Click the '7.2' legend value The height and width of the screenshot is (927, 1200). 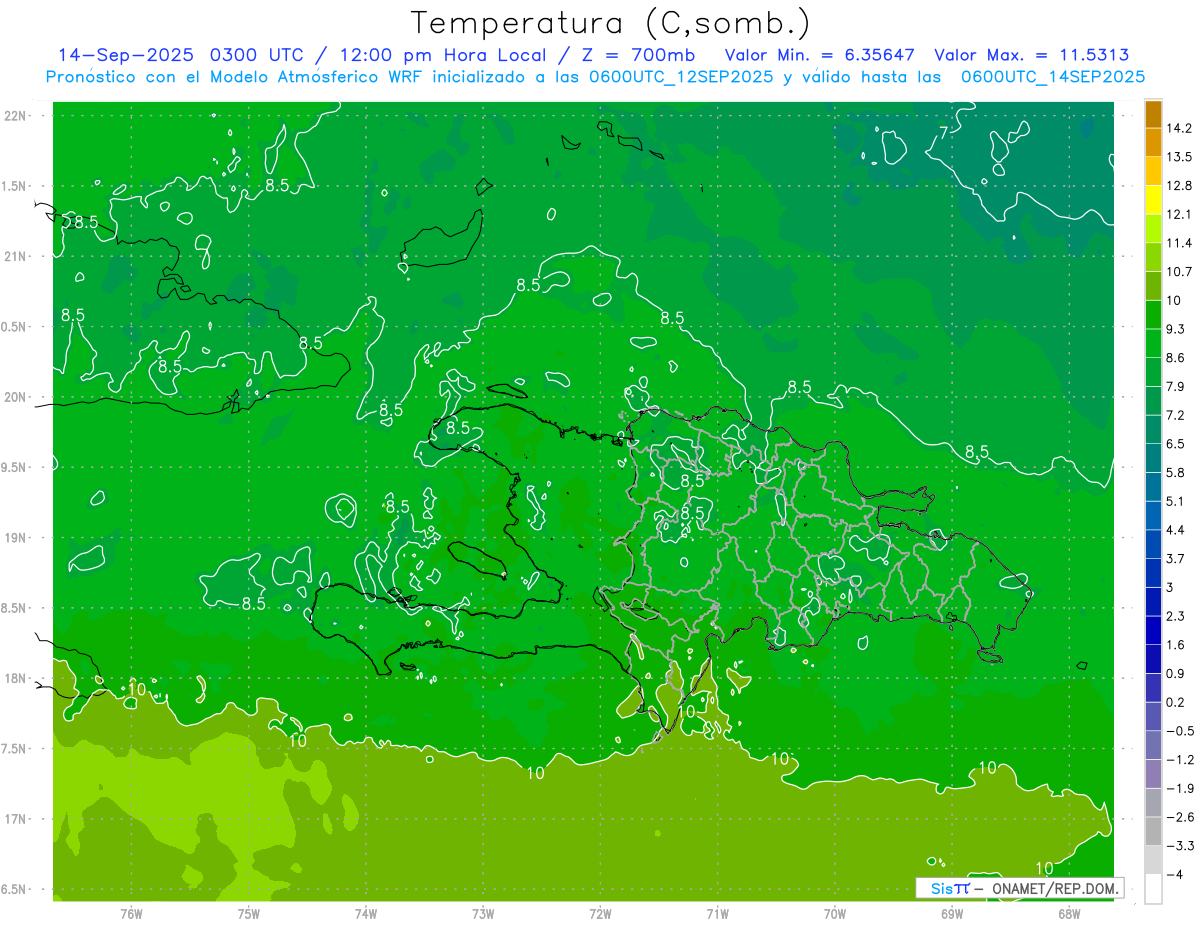pyautogui.click(x=1176, y=415)
